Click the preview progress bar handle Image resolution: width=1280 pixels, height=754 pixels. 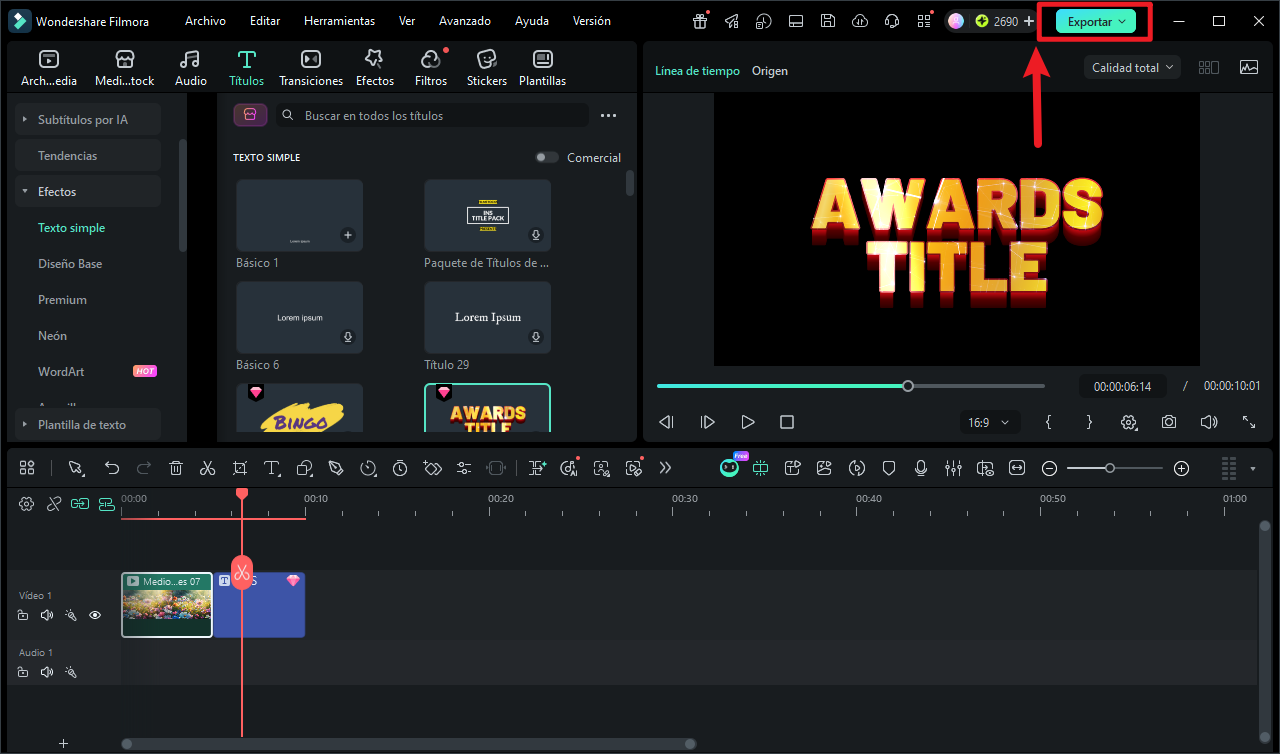click(908, 386)
